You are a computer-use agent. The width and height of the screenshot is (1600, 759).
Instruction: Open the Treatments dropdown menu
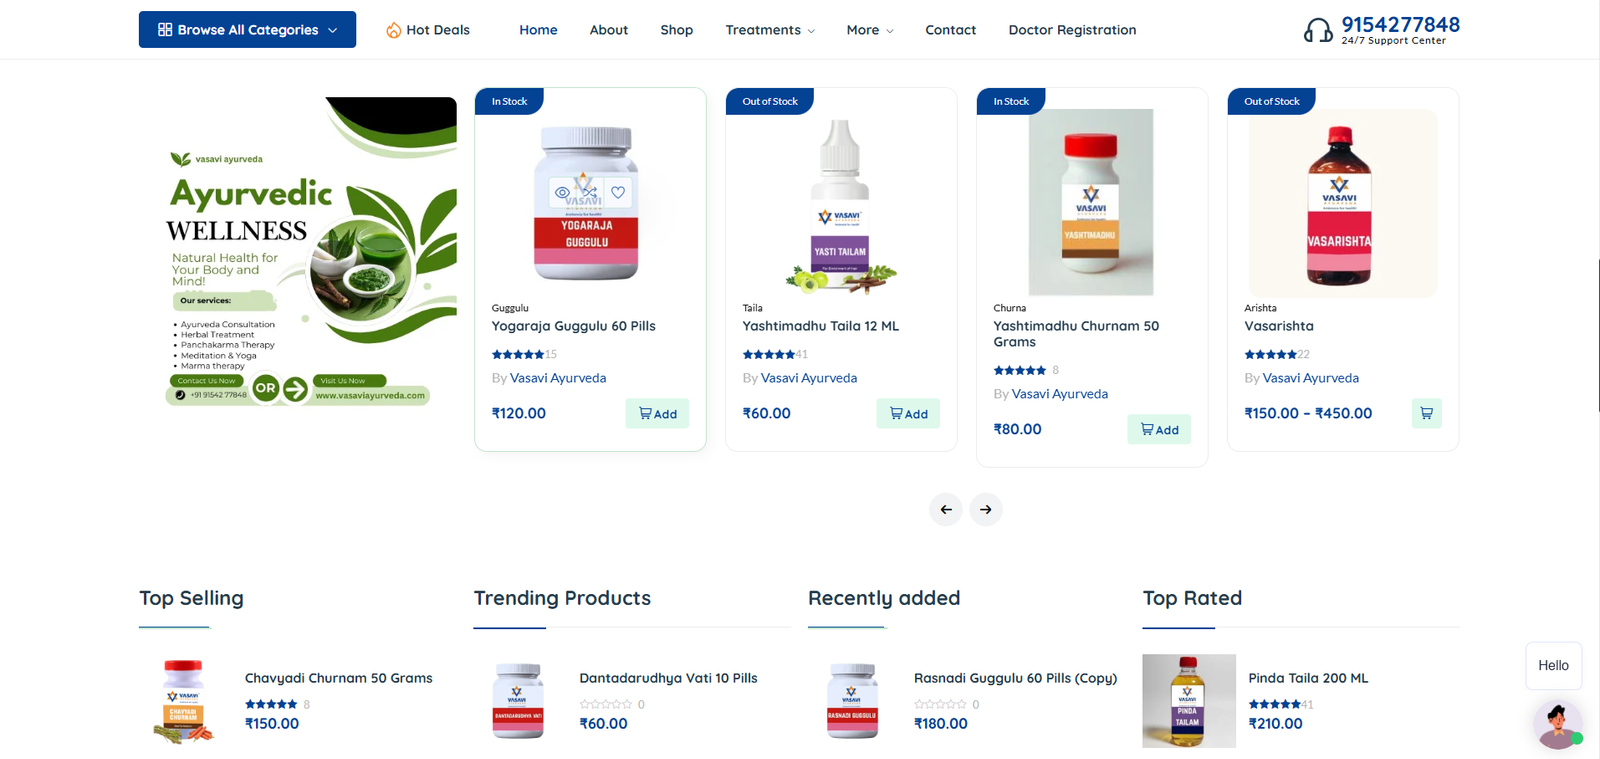[x=769, y=30]
